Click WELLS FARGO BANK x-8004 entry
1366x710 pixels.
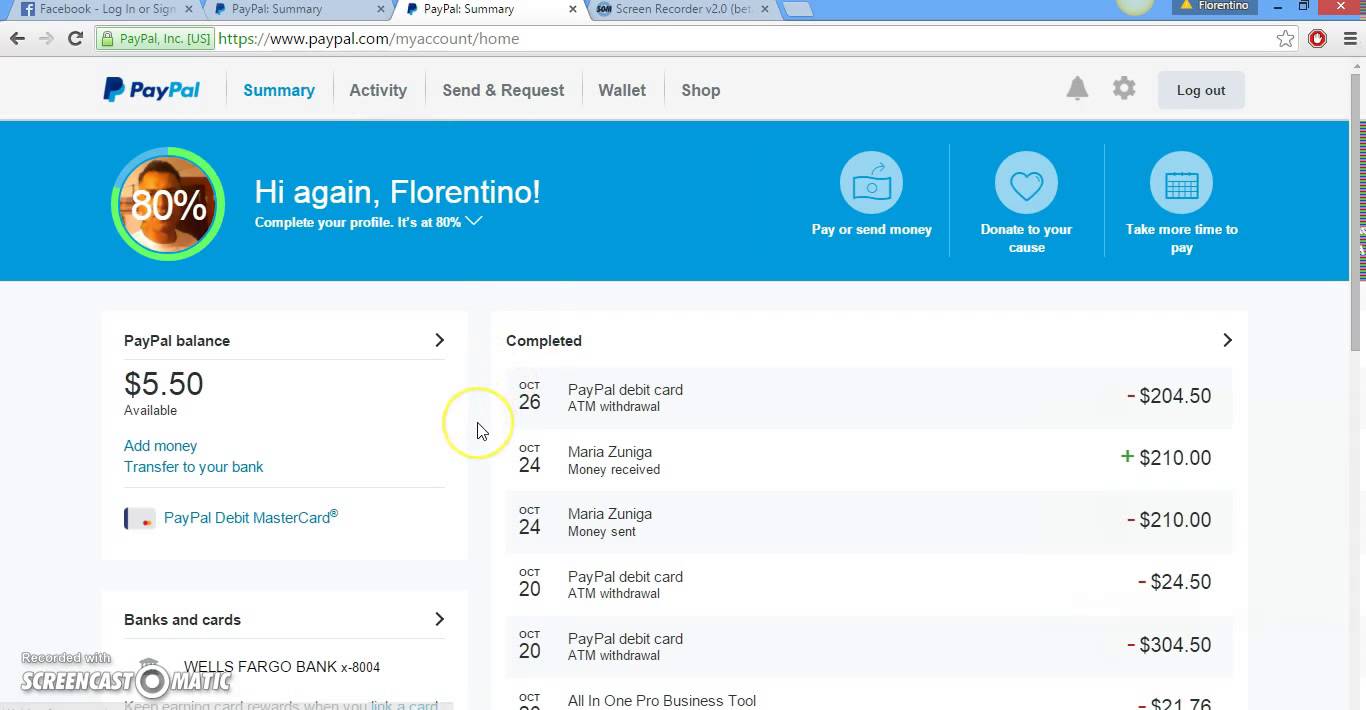coord(282,667)
